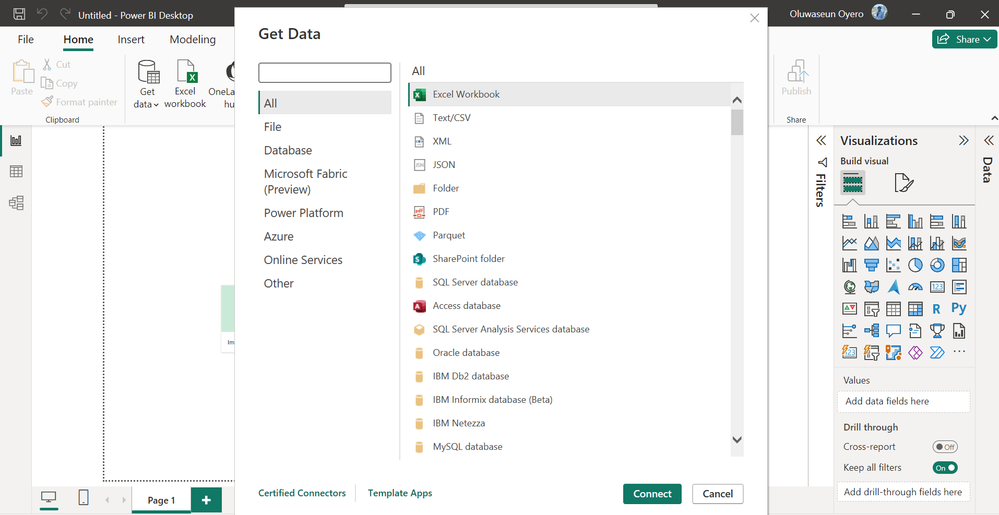Open more visuals ellipsis
999x515 pixels.
959,352
